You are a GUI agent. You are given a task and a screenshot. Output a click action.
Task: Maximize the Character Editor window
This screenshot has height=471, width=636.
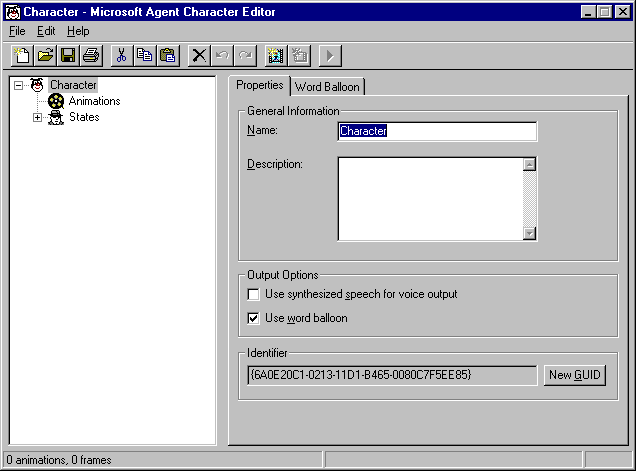[x=604, y=12]
